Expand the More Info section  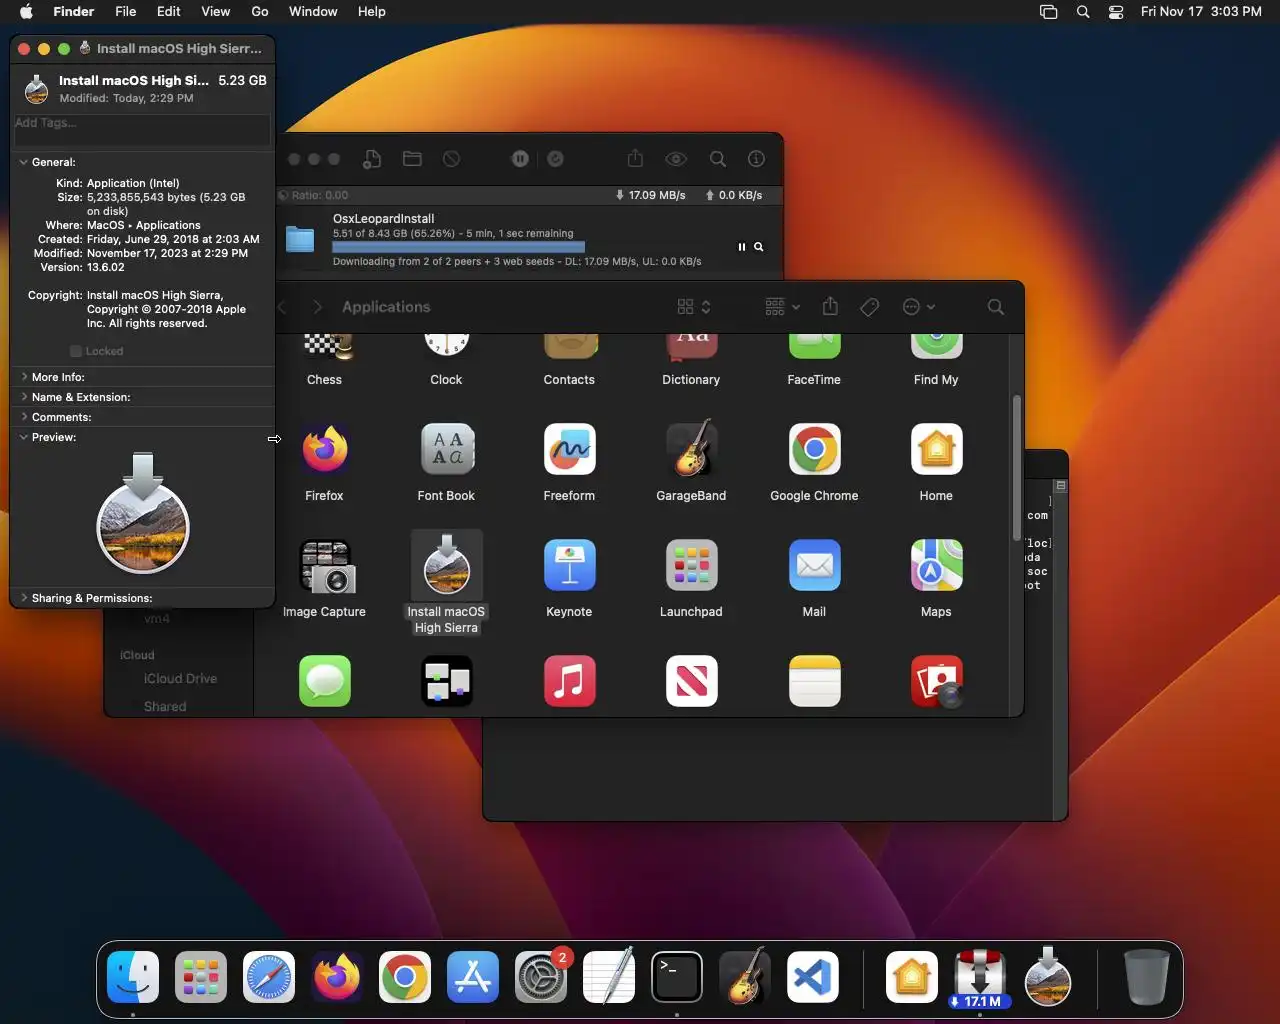tap(23, 377)
